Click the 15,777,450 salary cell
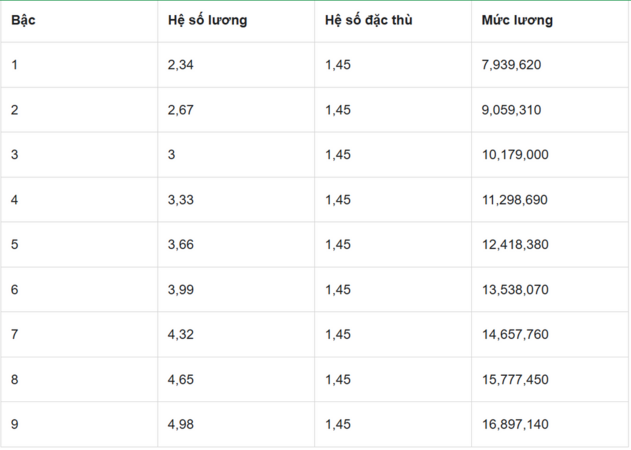The width and height of the screenshot is (631, 450). (x=515, y=379)
